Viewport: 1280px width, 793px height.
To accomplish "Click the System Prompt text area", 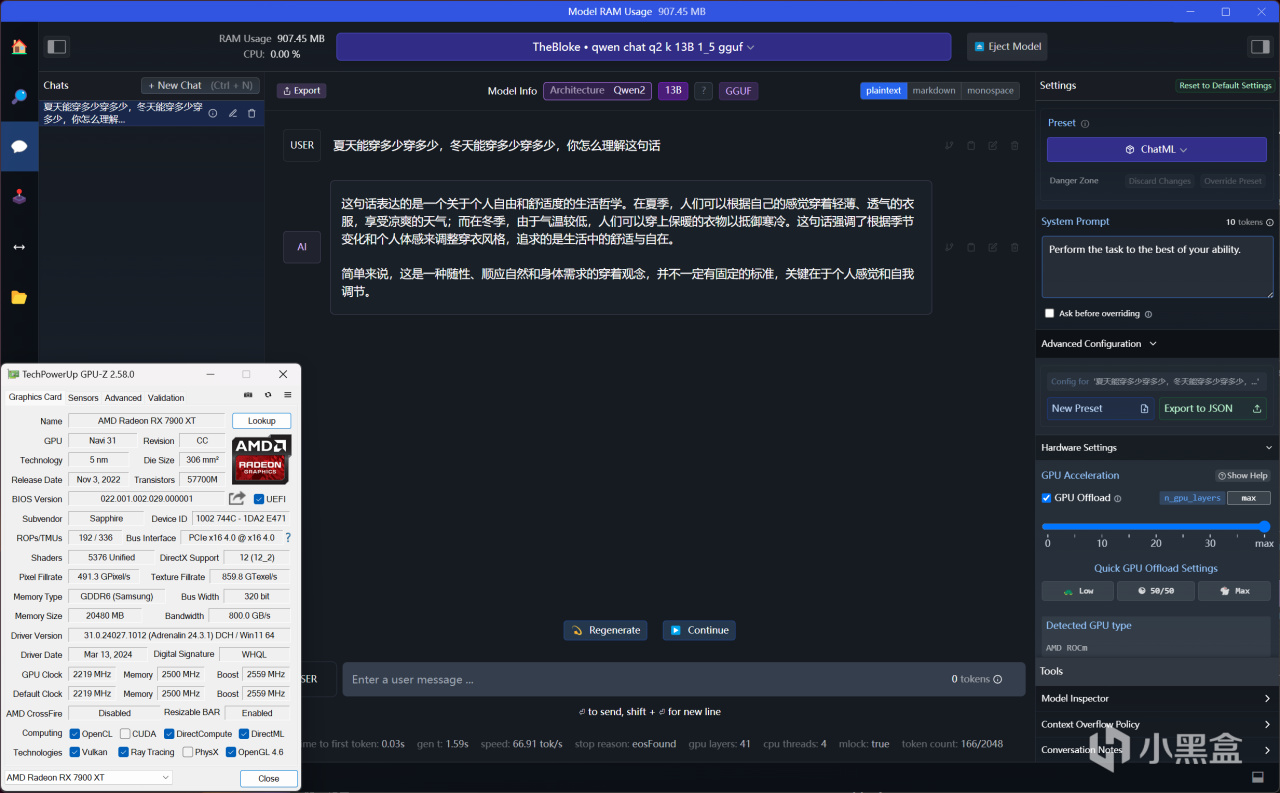I will point(1157,267).
